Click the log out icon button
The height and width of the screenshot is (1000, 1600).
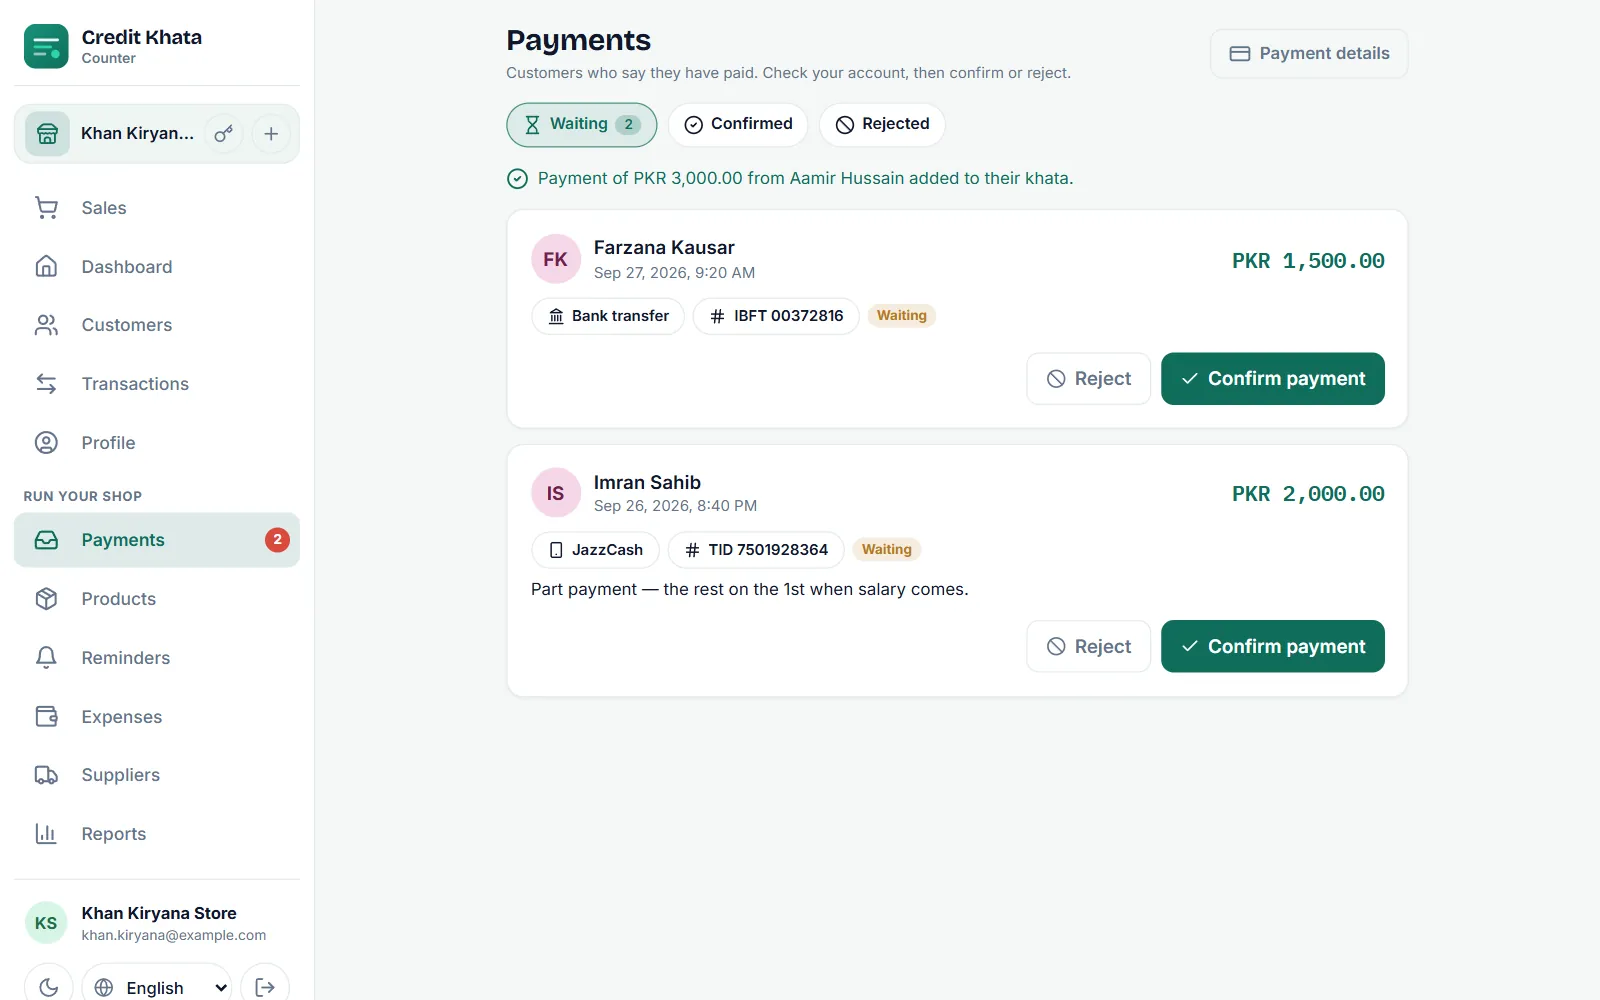click(x=265, y=987)
